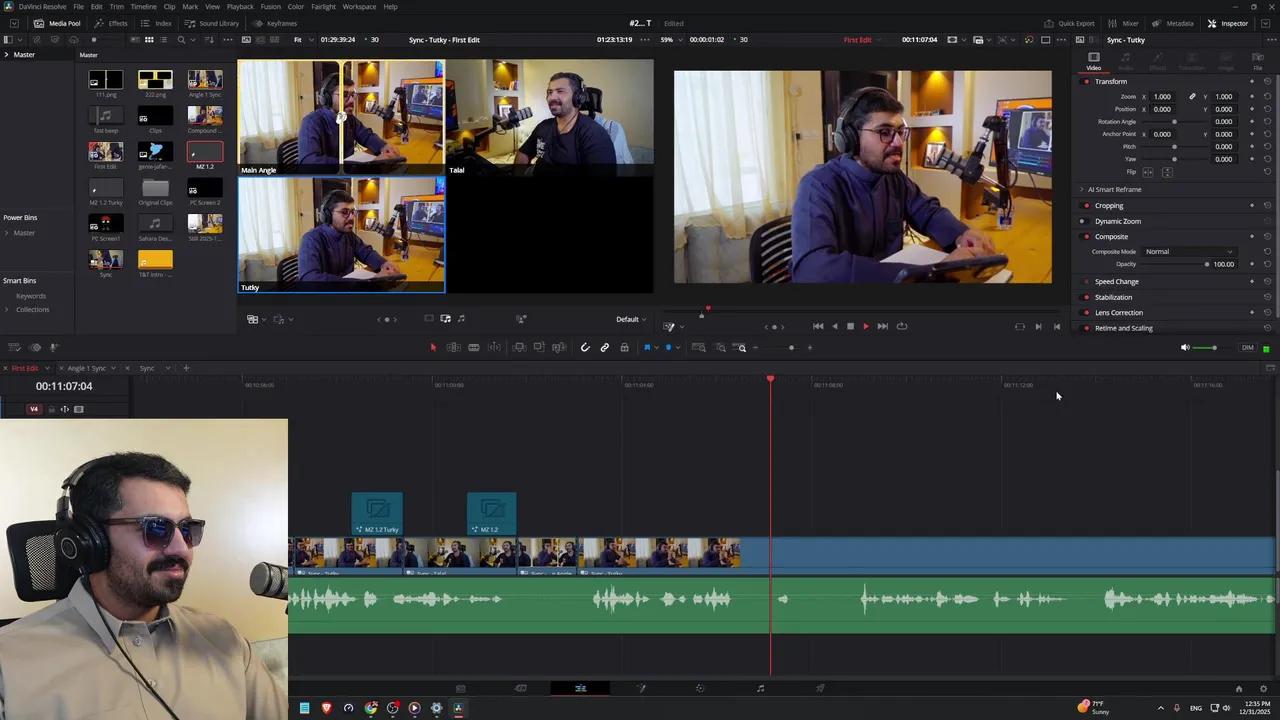1280x720 pixels.
Task: Jump to last frame in viewer
Action: (882, 326)
